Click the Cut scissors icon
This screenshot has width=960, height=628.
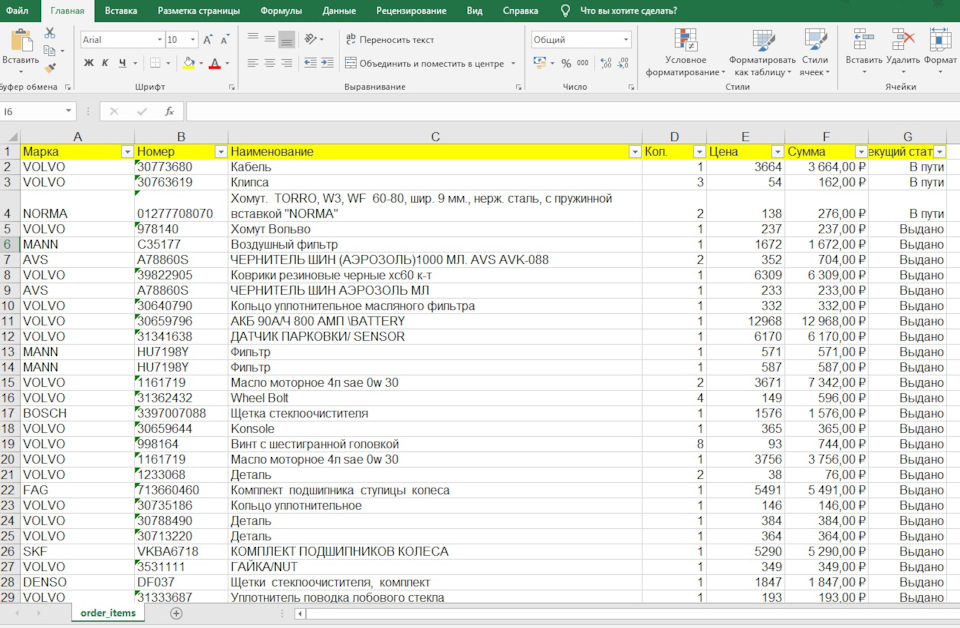[x=50, y=33]
